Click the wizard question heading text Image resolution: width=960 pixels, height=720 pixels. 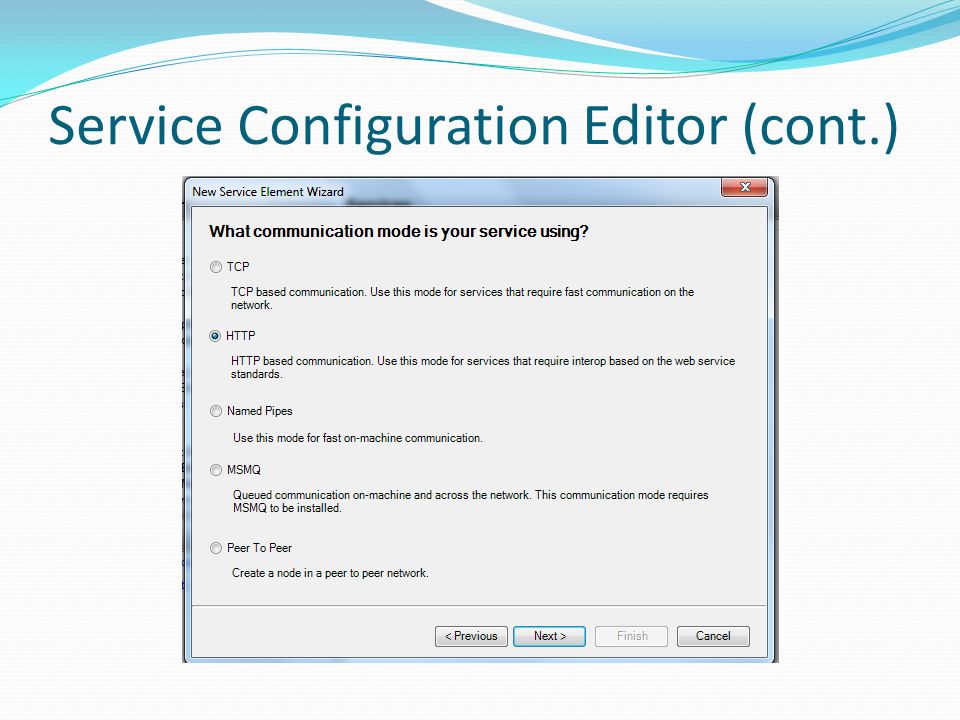coord(399,231)
